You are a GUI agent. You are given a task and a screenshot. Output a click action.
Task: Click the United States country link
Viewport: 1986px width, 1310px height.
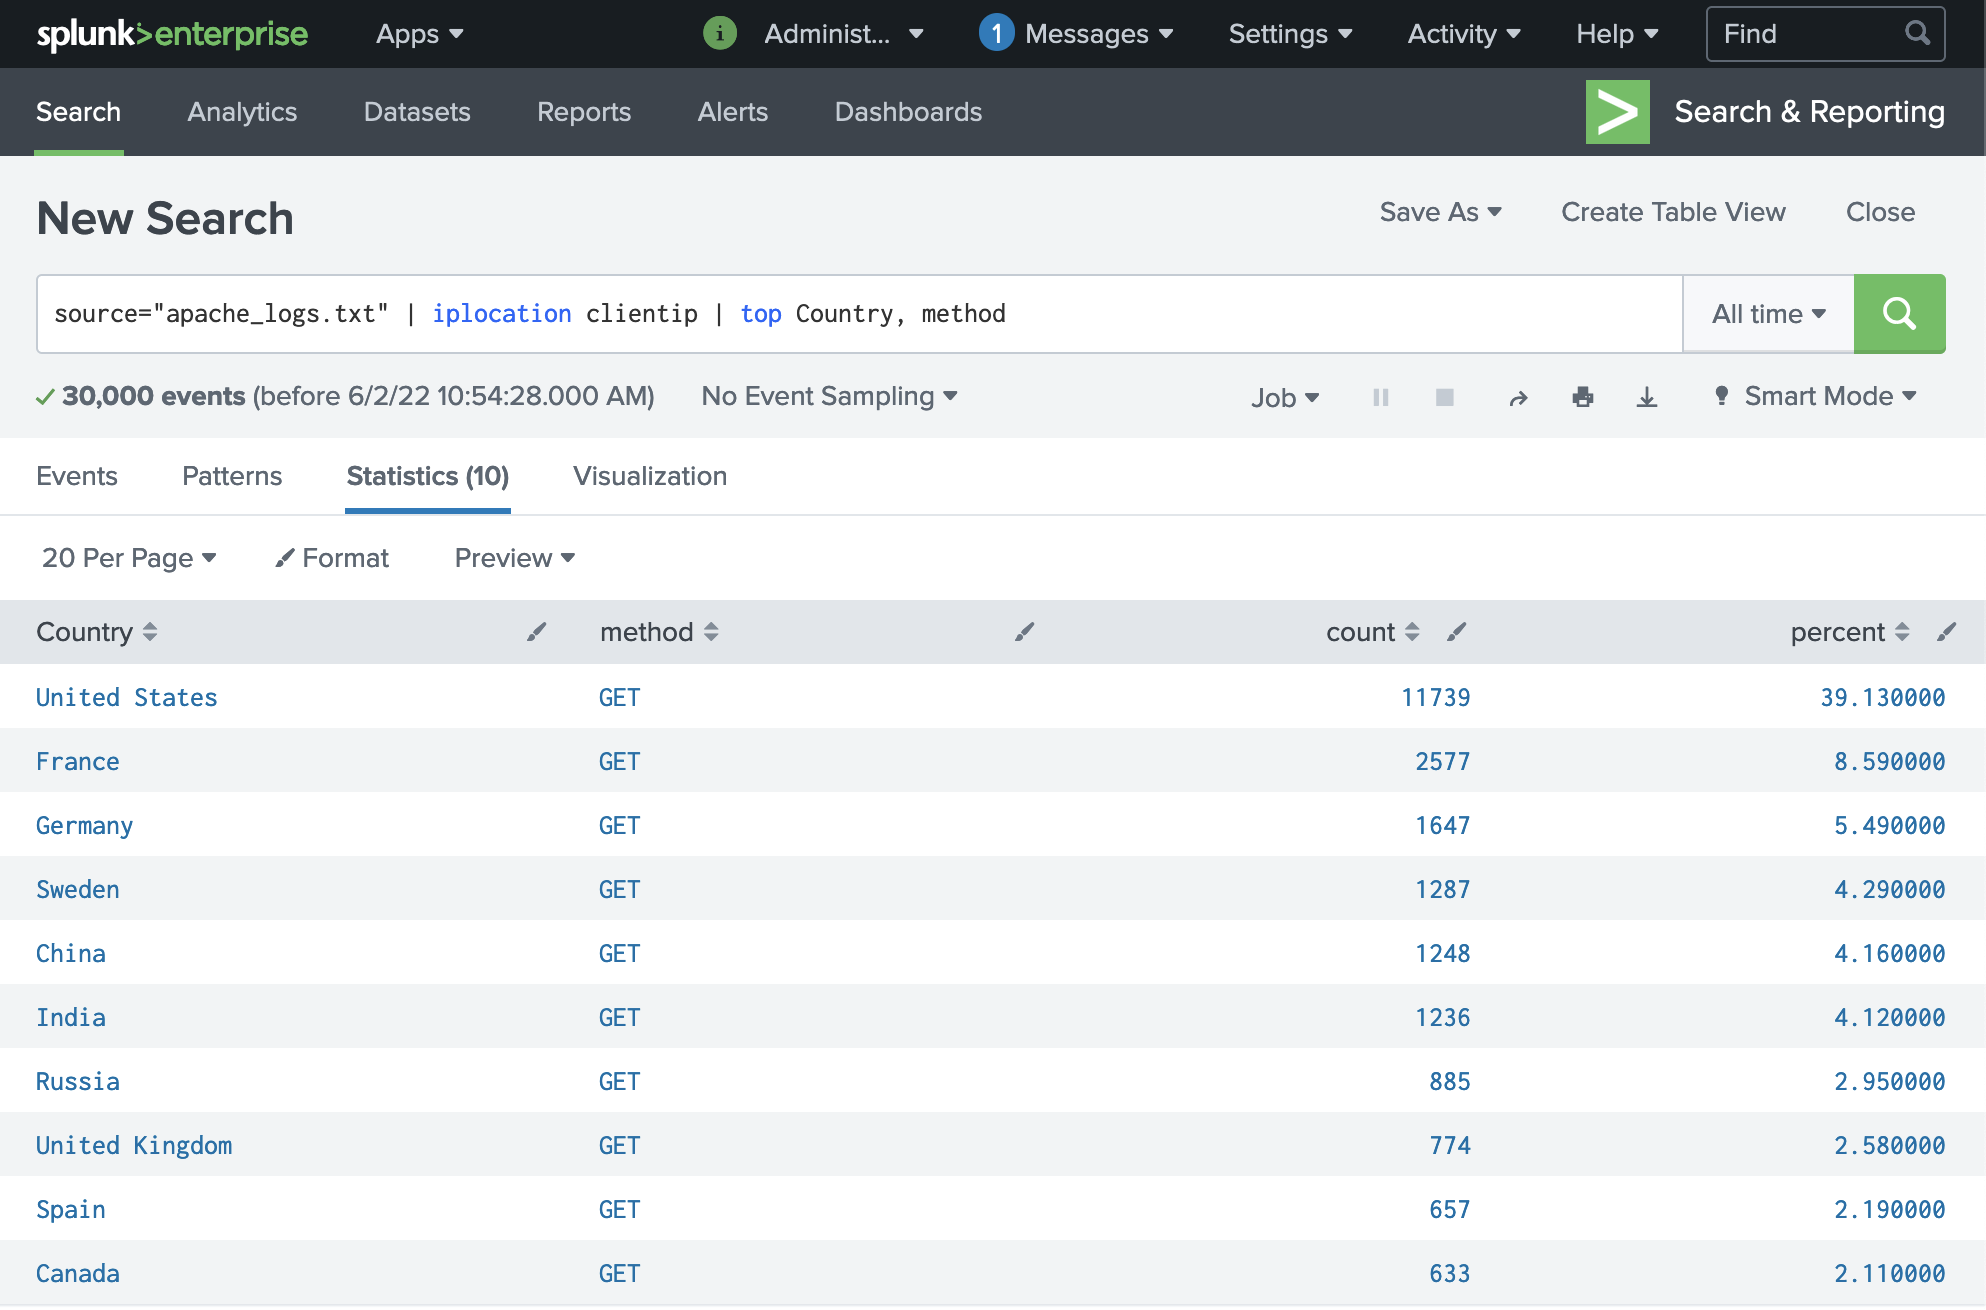[x=126, y=698]
